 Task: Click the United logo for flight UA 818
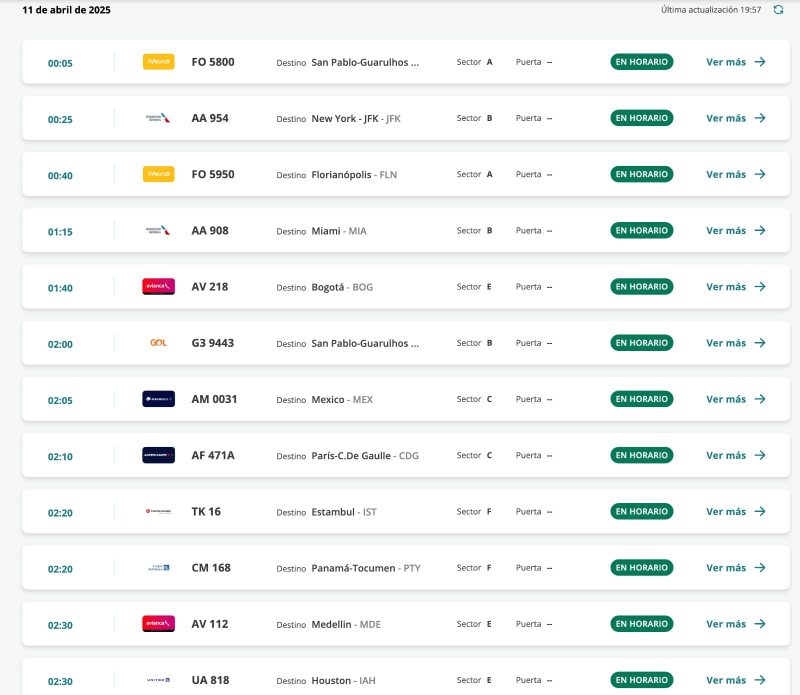tap(158, 680)
